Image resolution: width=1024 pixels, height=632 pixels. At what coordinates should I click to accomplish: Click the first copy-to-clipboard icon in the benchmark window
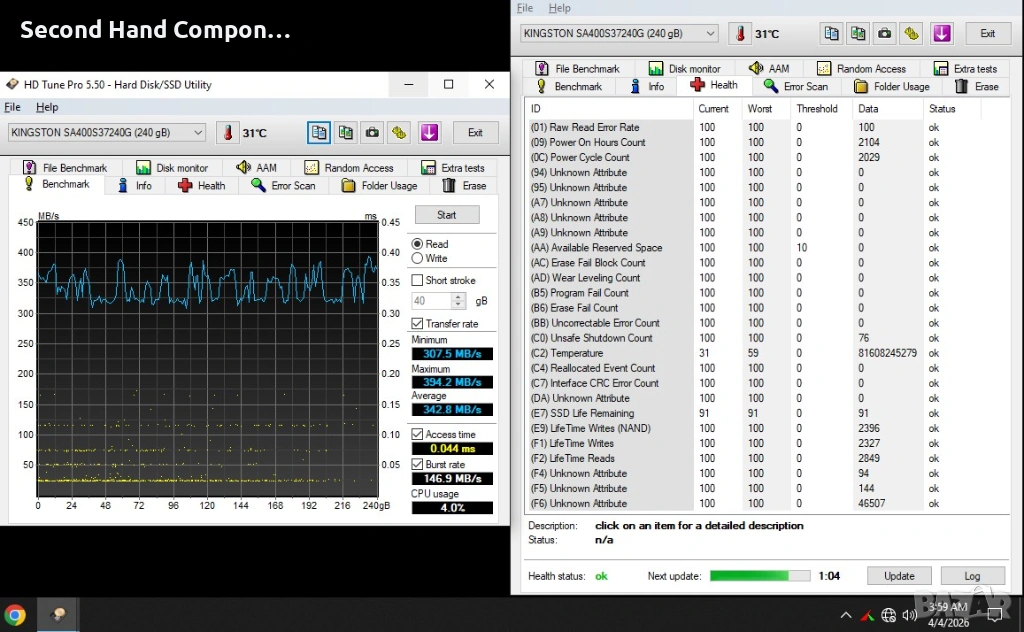[319, 133]
